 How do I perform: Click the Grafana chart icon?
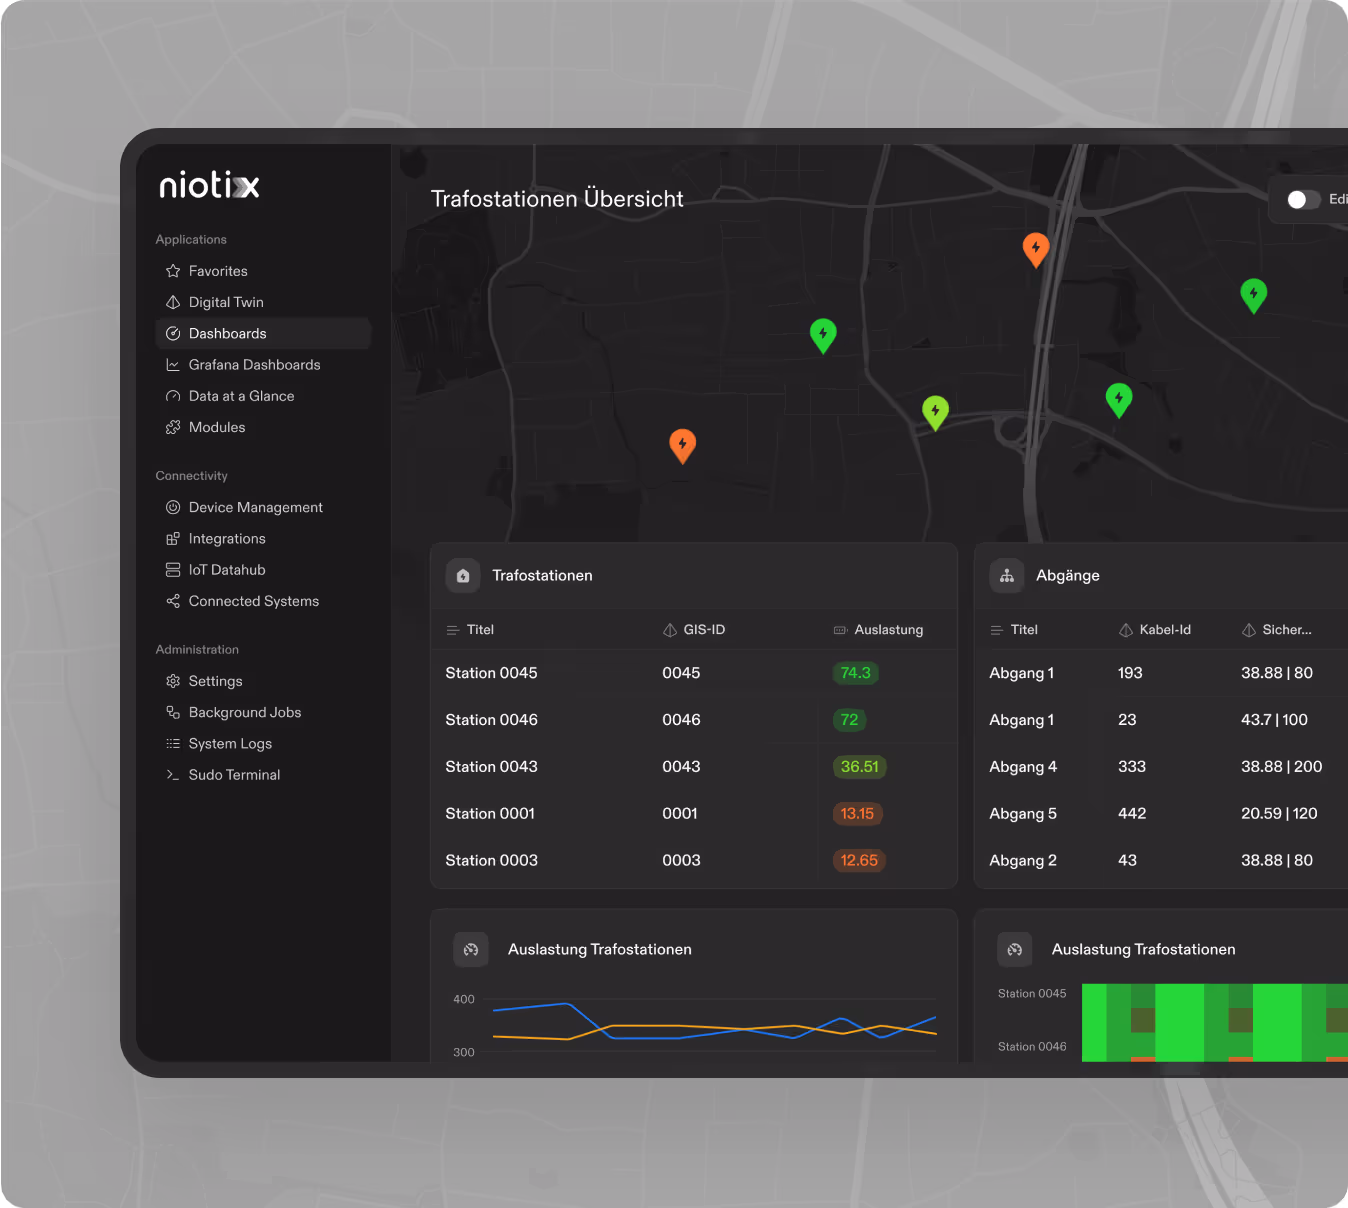173,365
